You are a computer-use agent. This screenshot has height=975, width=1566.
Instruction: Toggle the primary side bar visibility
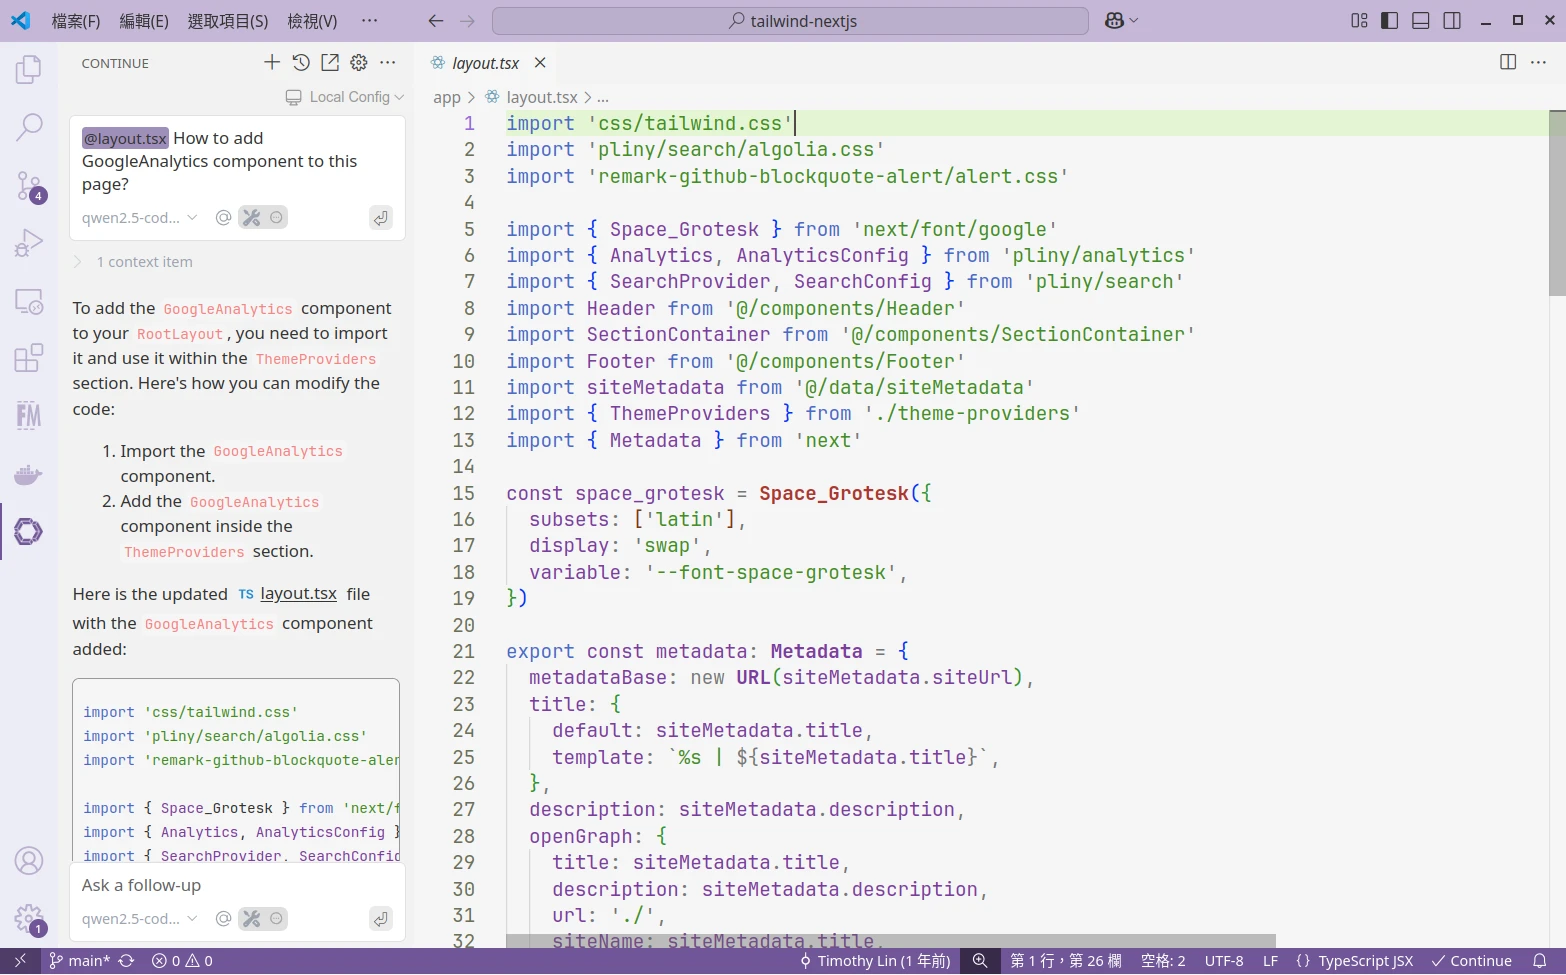point(1389,21)
